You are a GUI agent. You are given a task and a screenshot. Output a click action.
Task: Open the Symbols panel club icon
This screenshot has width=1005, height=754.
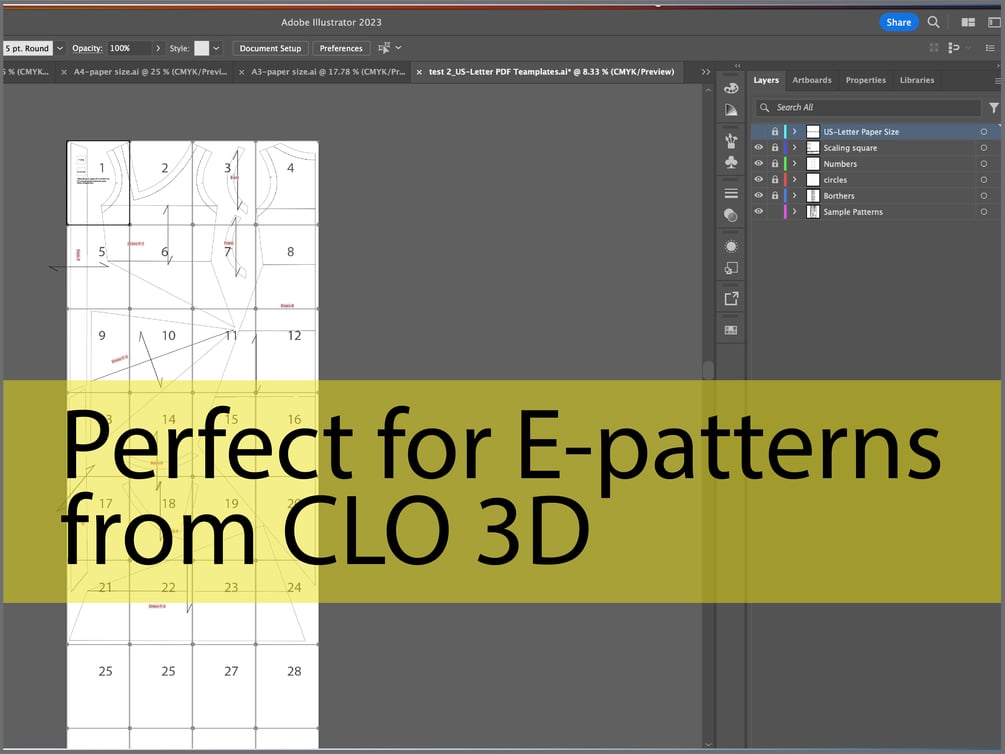point(731,162)
